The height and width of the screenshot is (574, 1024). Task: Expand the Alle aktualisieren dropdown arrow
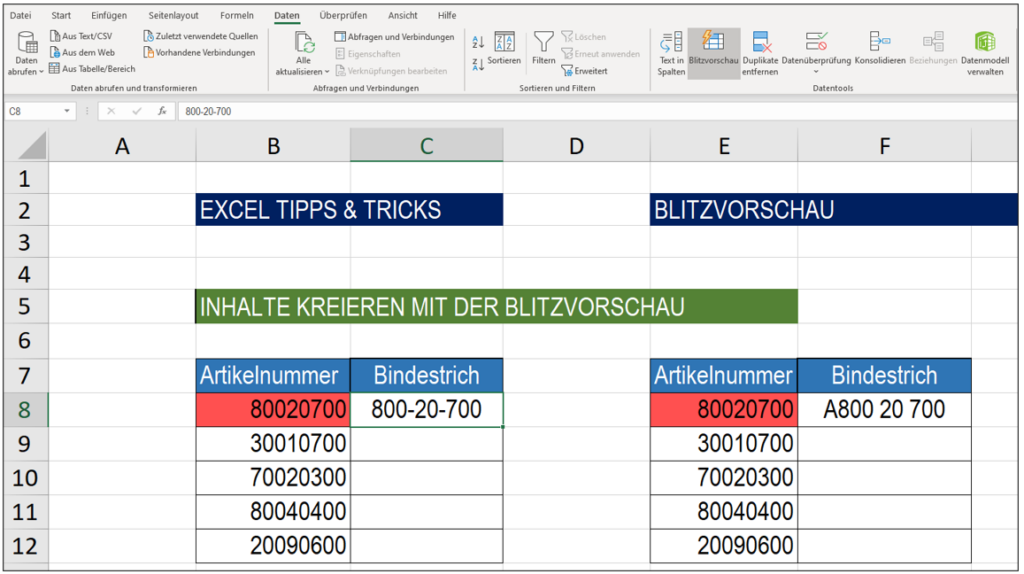tap(327, 72)
